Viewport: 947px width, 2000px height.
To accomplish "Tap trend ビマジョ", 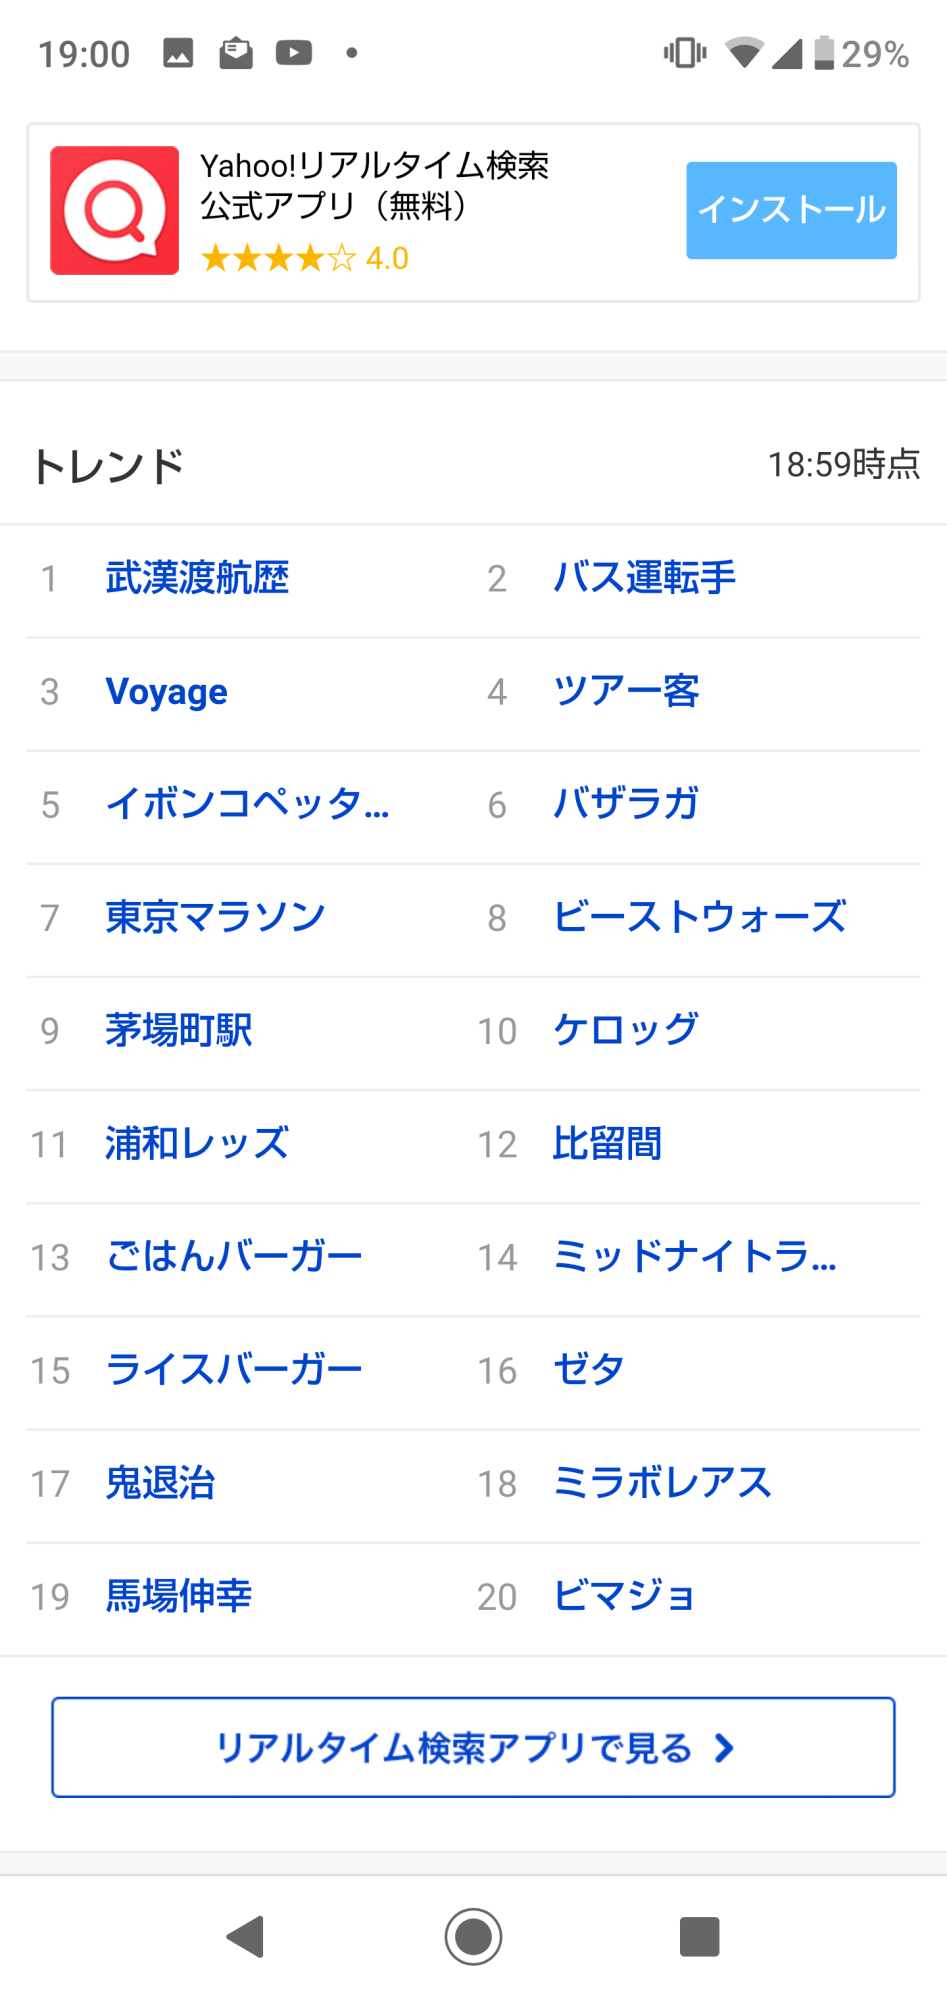I will coord(624,1596).
